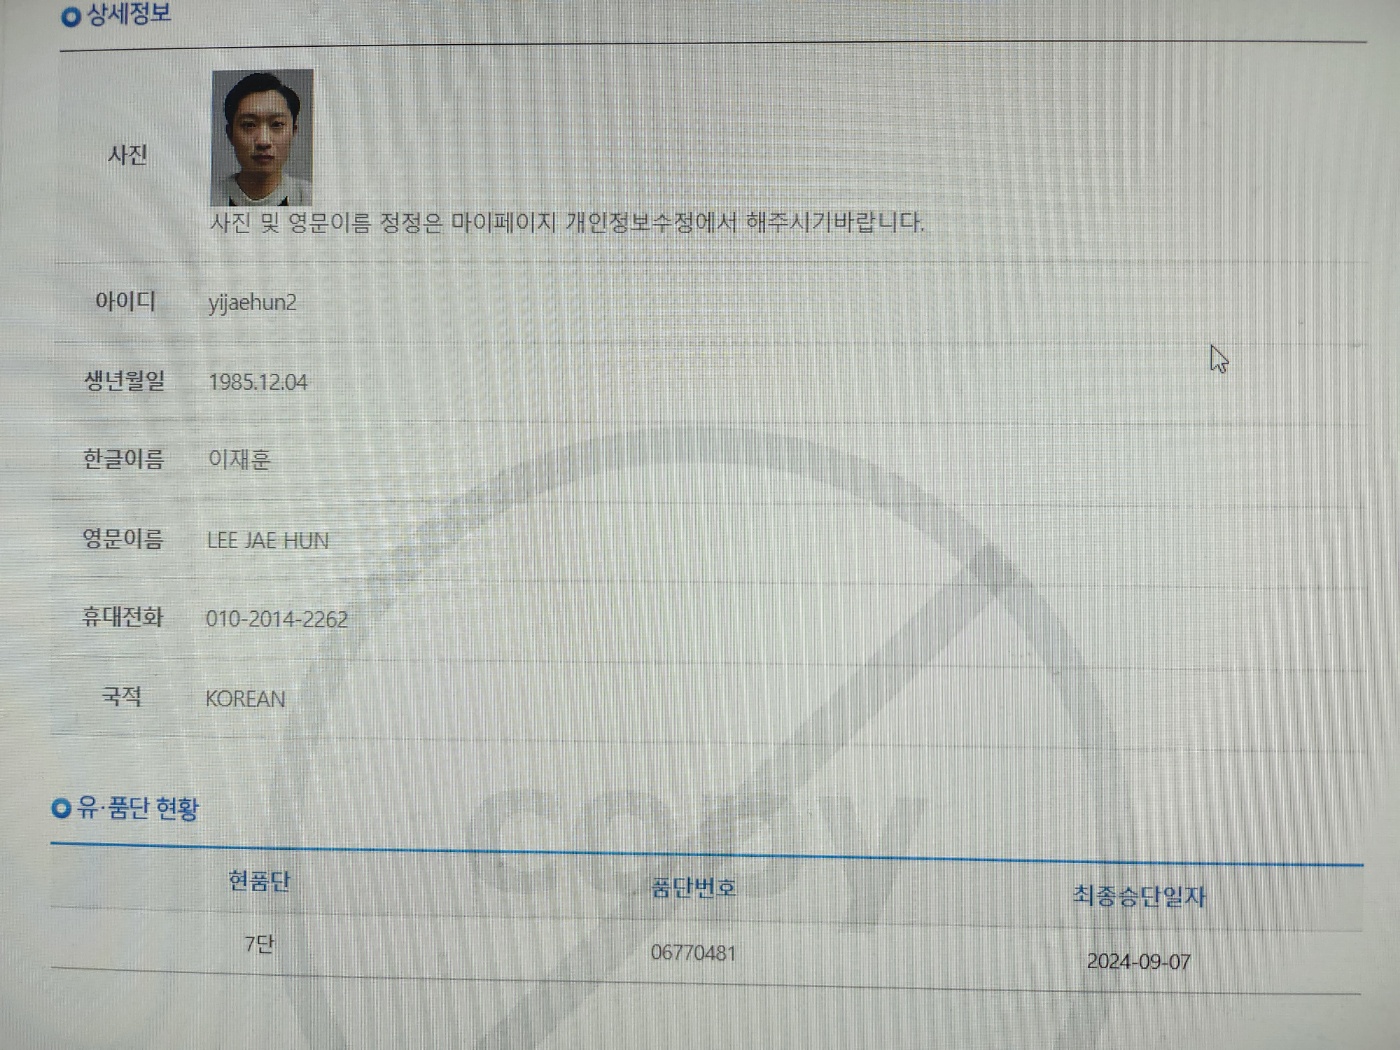The height and width of the screenshot is (1050, 1400).
Task: Click the 최종승단일자 column header
Action: point(1139,896)
